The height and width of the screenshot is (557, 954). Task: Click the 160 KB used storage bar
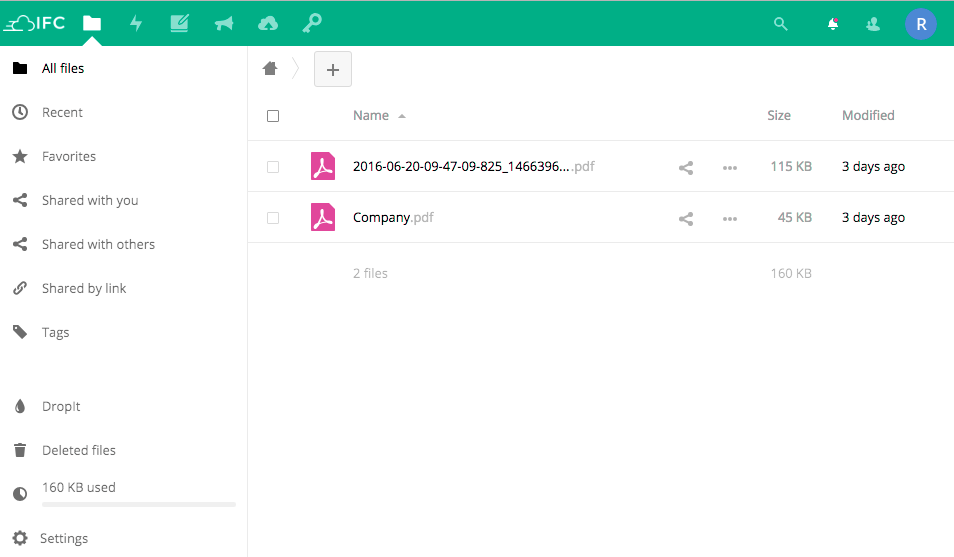138,504
